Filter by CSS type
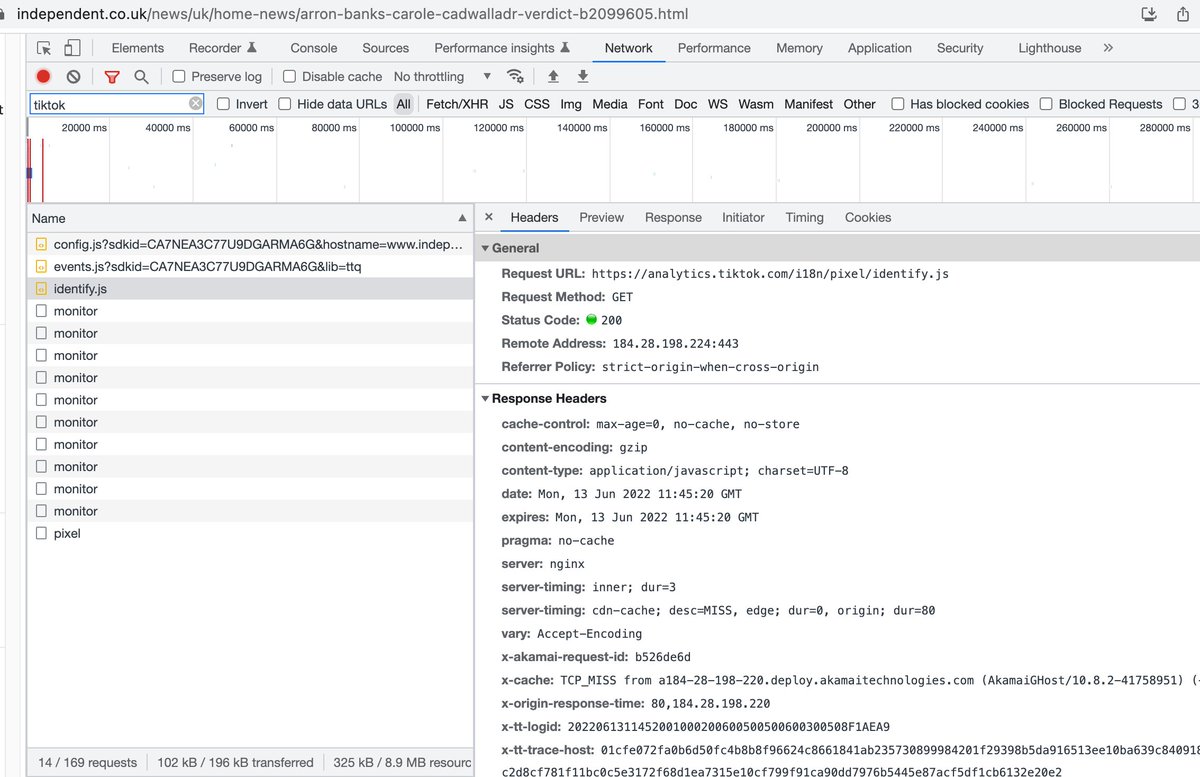This screenshot has height=777, width=1200. [537, 104]
